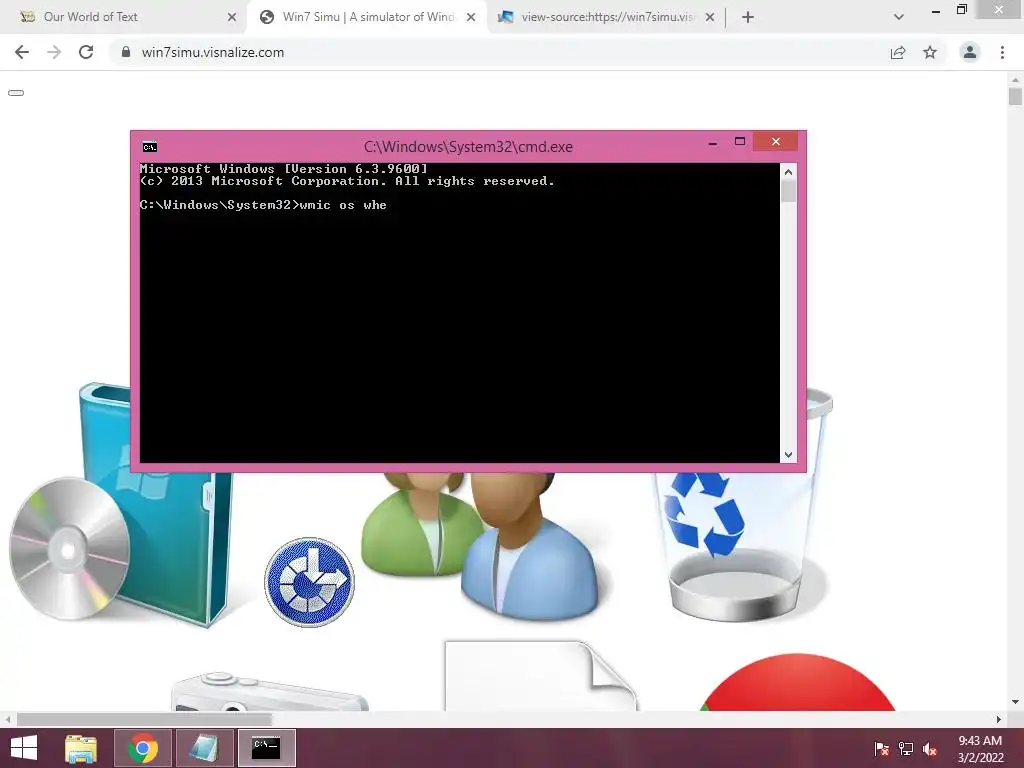1024x768 pixels.
Task: Minimize the cmd.exe window
Action: click(713, 142)
